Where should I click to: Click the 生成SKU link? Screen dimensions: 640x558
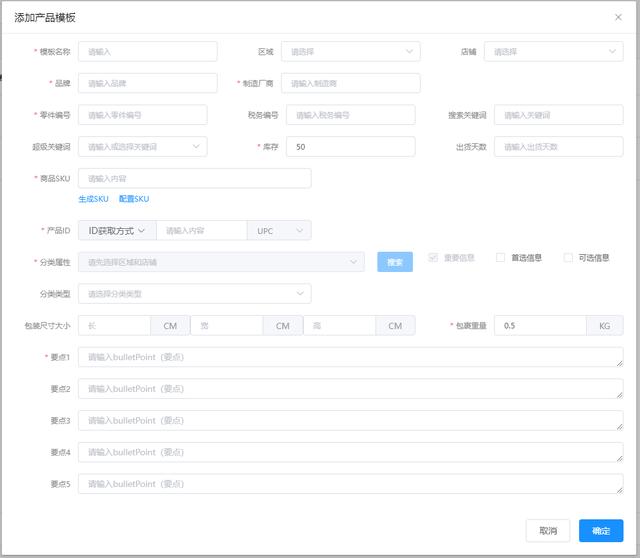(93, 200)
